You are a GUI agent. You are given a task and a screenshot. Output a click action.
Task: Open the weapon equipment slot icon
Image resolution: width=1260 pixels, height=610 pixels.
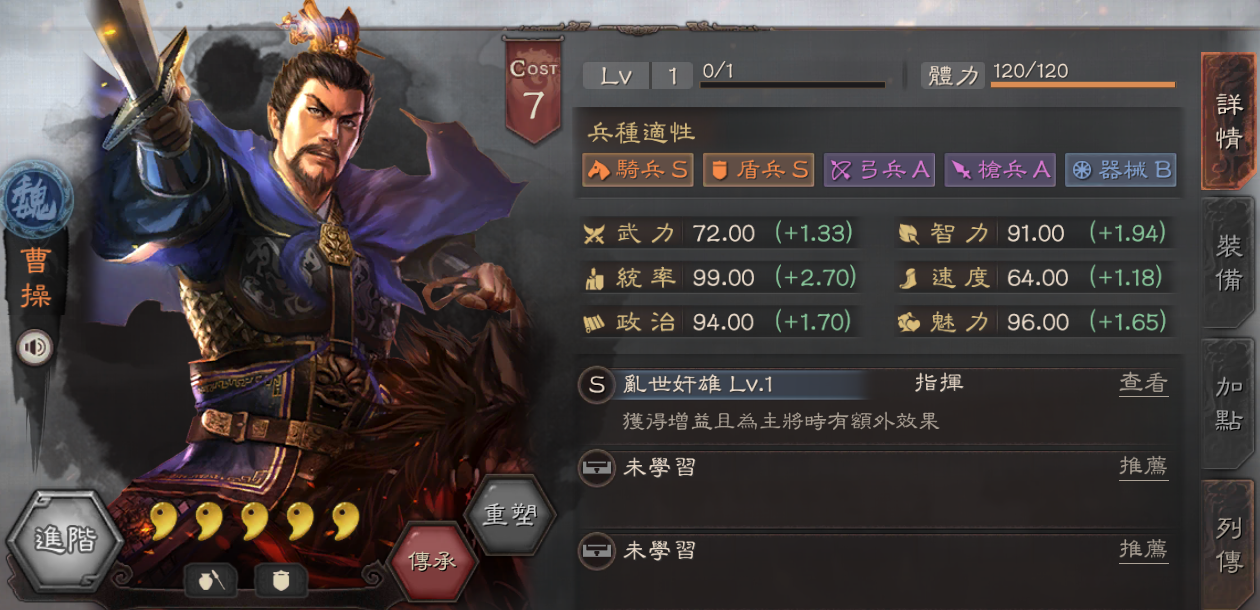coord(210,579)
